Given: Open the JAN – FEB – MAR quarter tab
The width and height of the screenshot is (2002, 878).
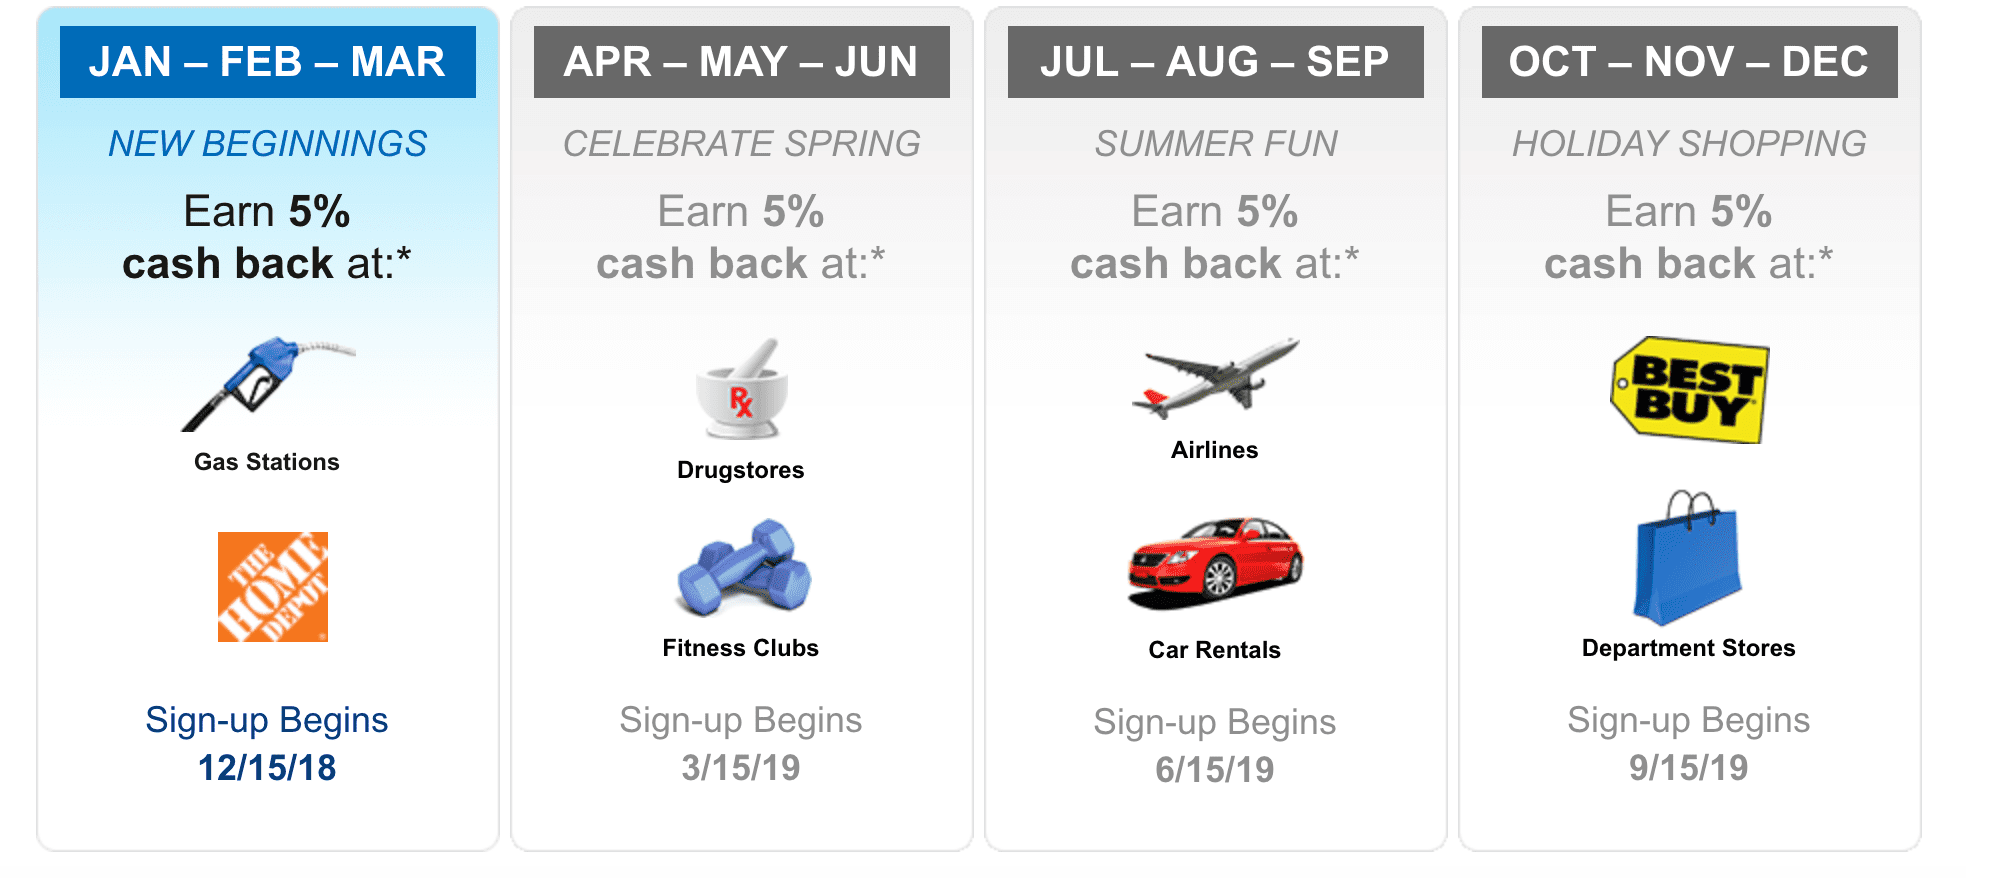Looking at the screenshot, I should coord(268,62).
